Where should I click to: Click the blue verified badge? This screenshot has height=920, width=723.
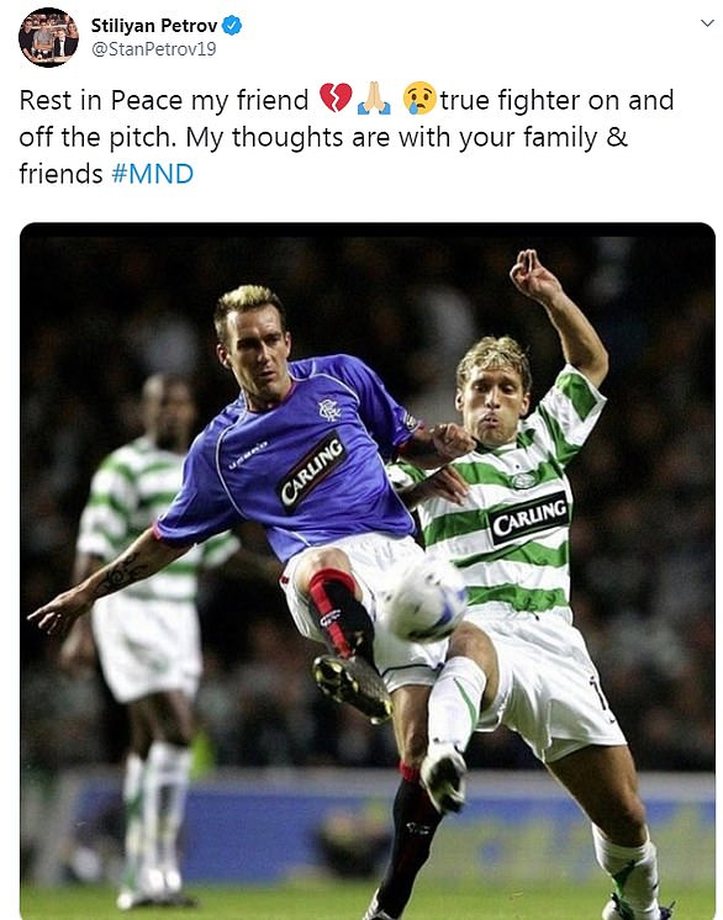click(232, 26)
